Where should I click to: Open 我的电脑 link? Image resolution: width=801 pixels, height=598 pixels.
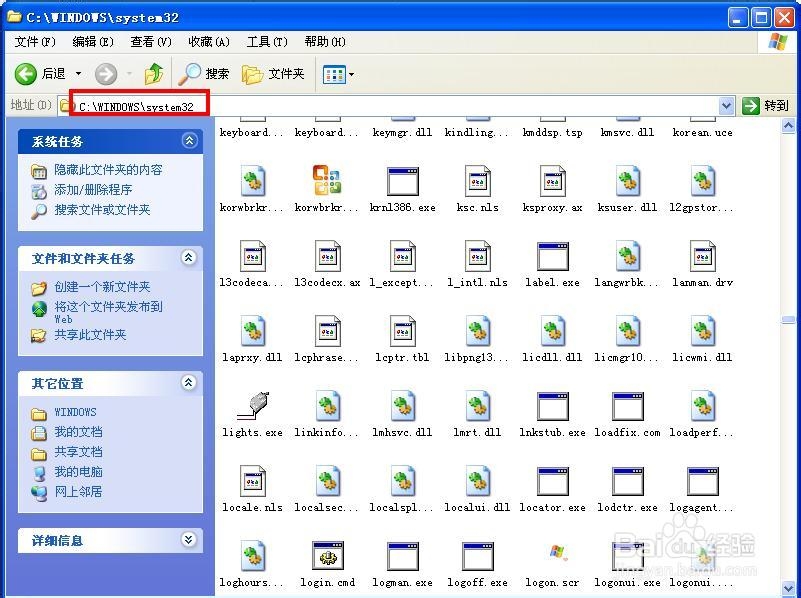point(78,472)
